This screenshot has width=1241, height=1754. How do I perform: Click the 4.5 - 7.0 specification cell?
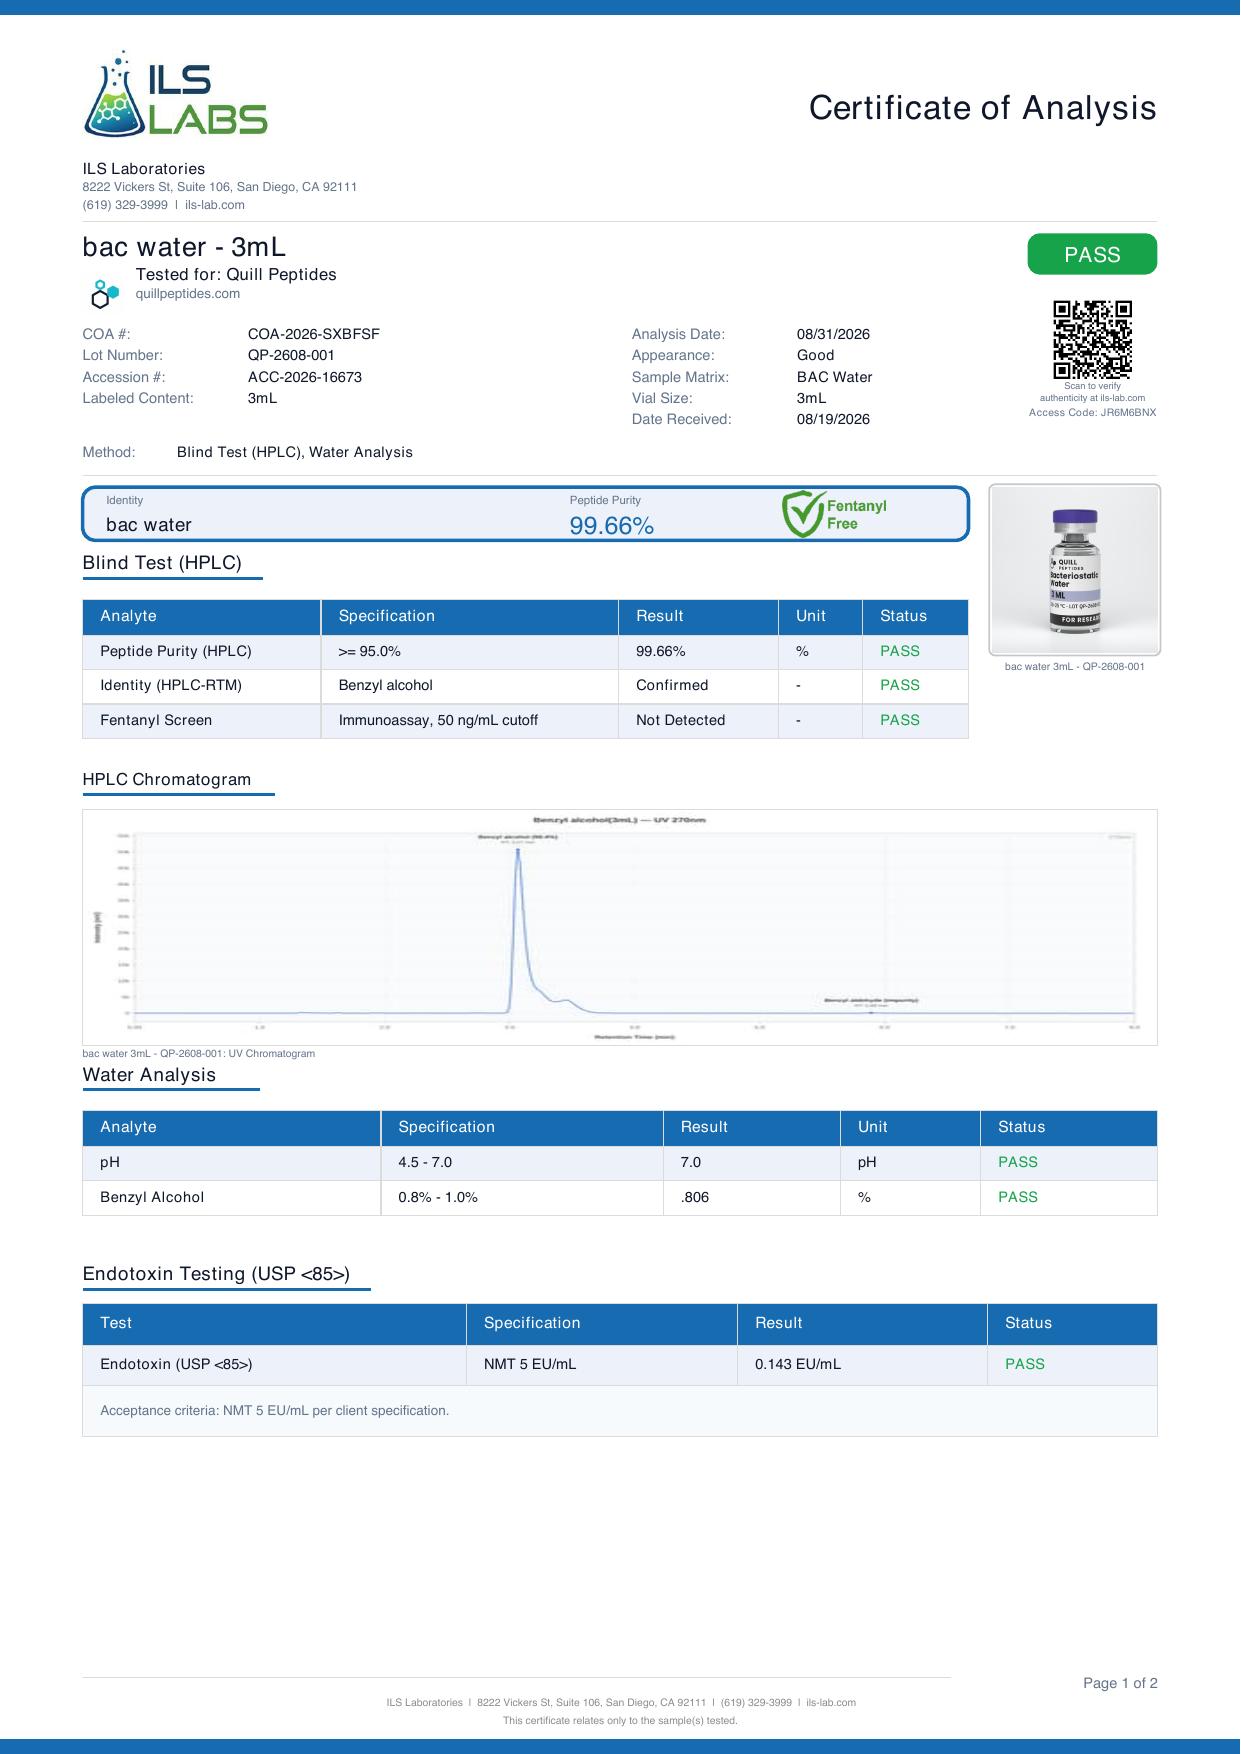(x=522, y=1162)
